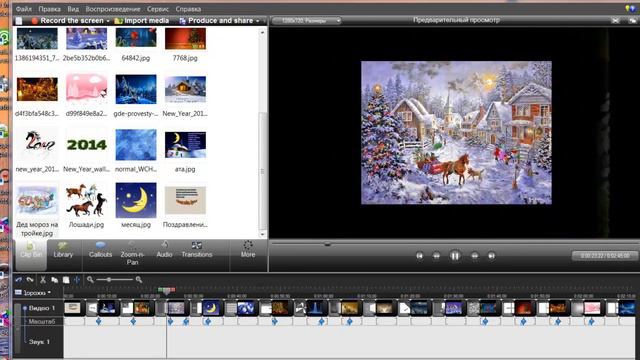Open the Clip Bin tab
The image size is (640, 360).
[31, 255]
